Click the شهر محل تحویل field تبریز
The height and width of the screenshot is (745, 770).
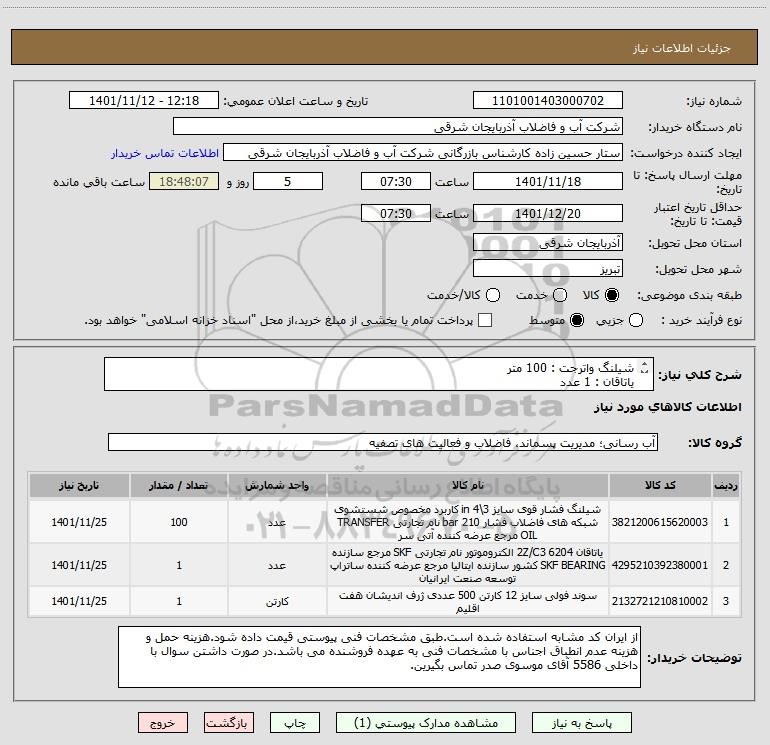coord(548,269)
